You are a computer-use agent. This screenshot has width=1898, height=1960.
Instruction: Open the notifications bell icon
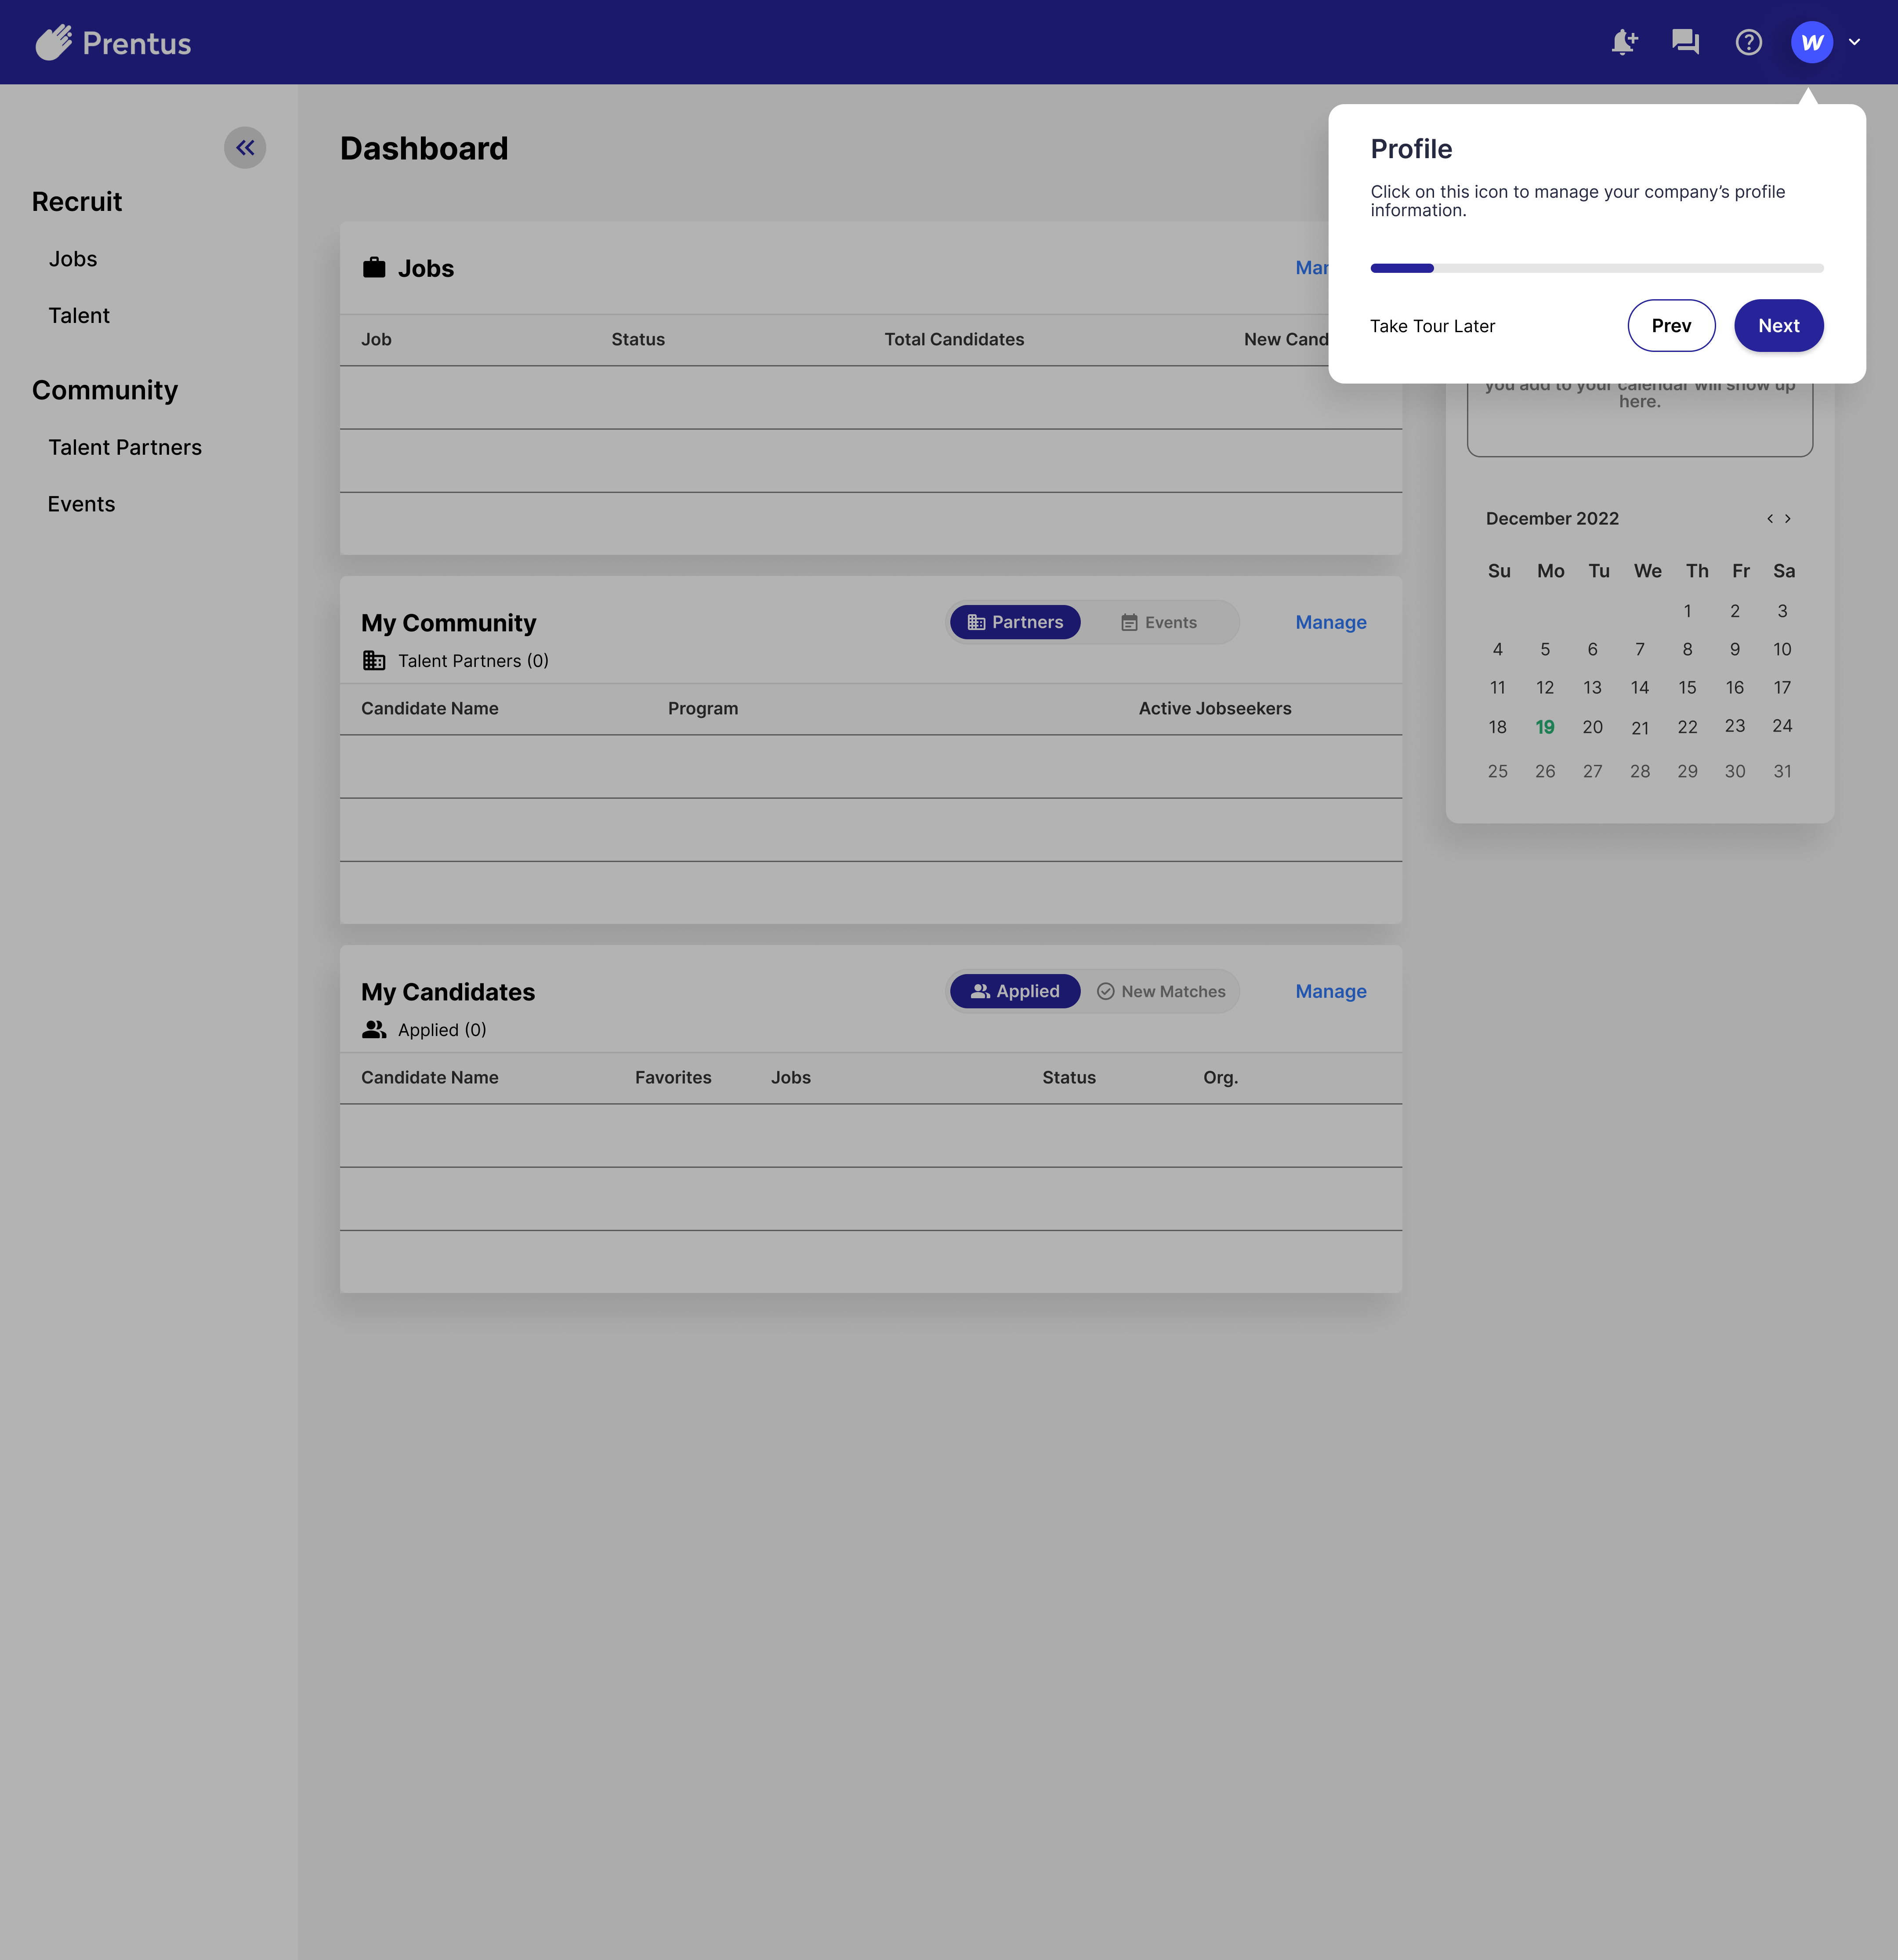(x=1624, y=42)
